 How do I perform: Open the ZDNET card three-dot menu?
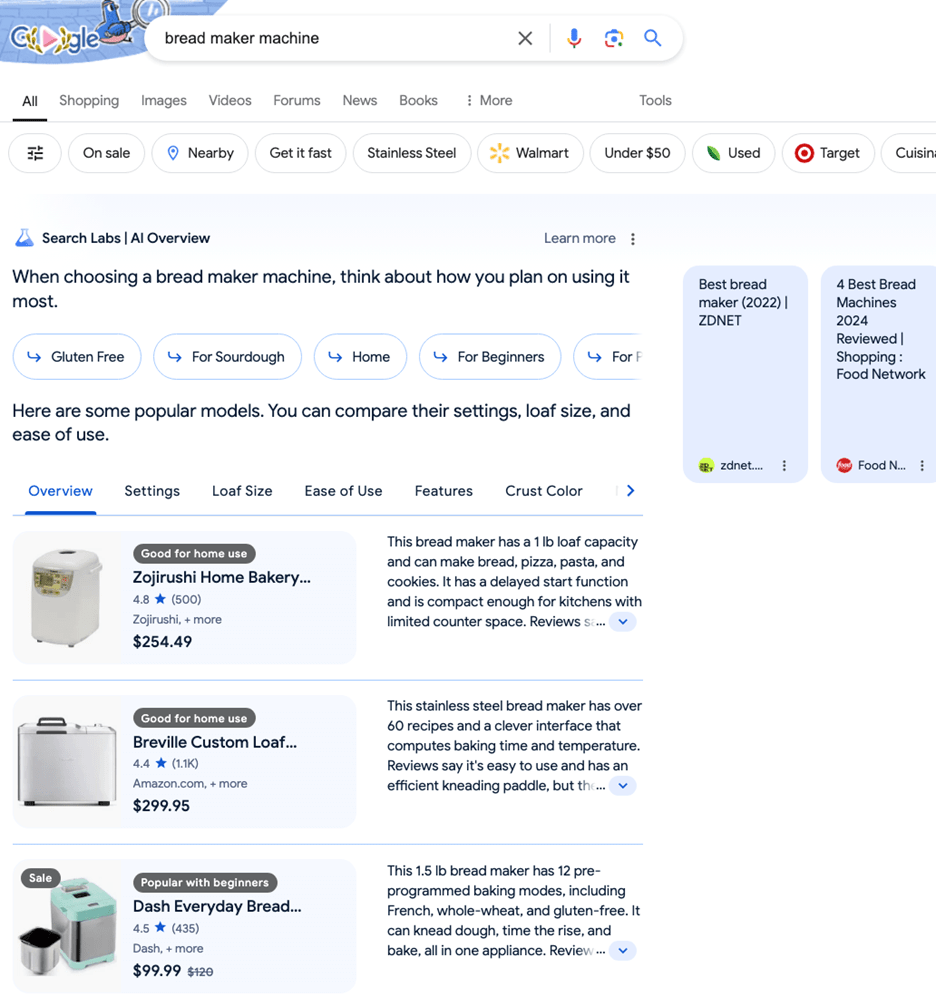tap(784, 466)
